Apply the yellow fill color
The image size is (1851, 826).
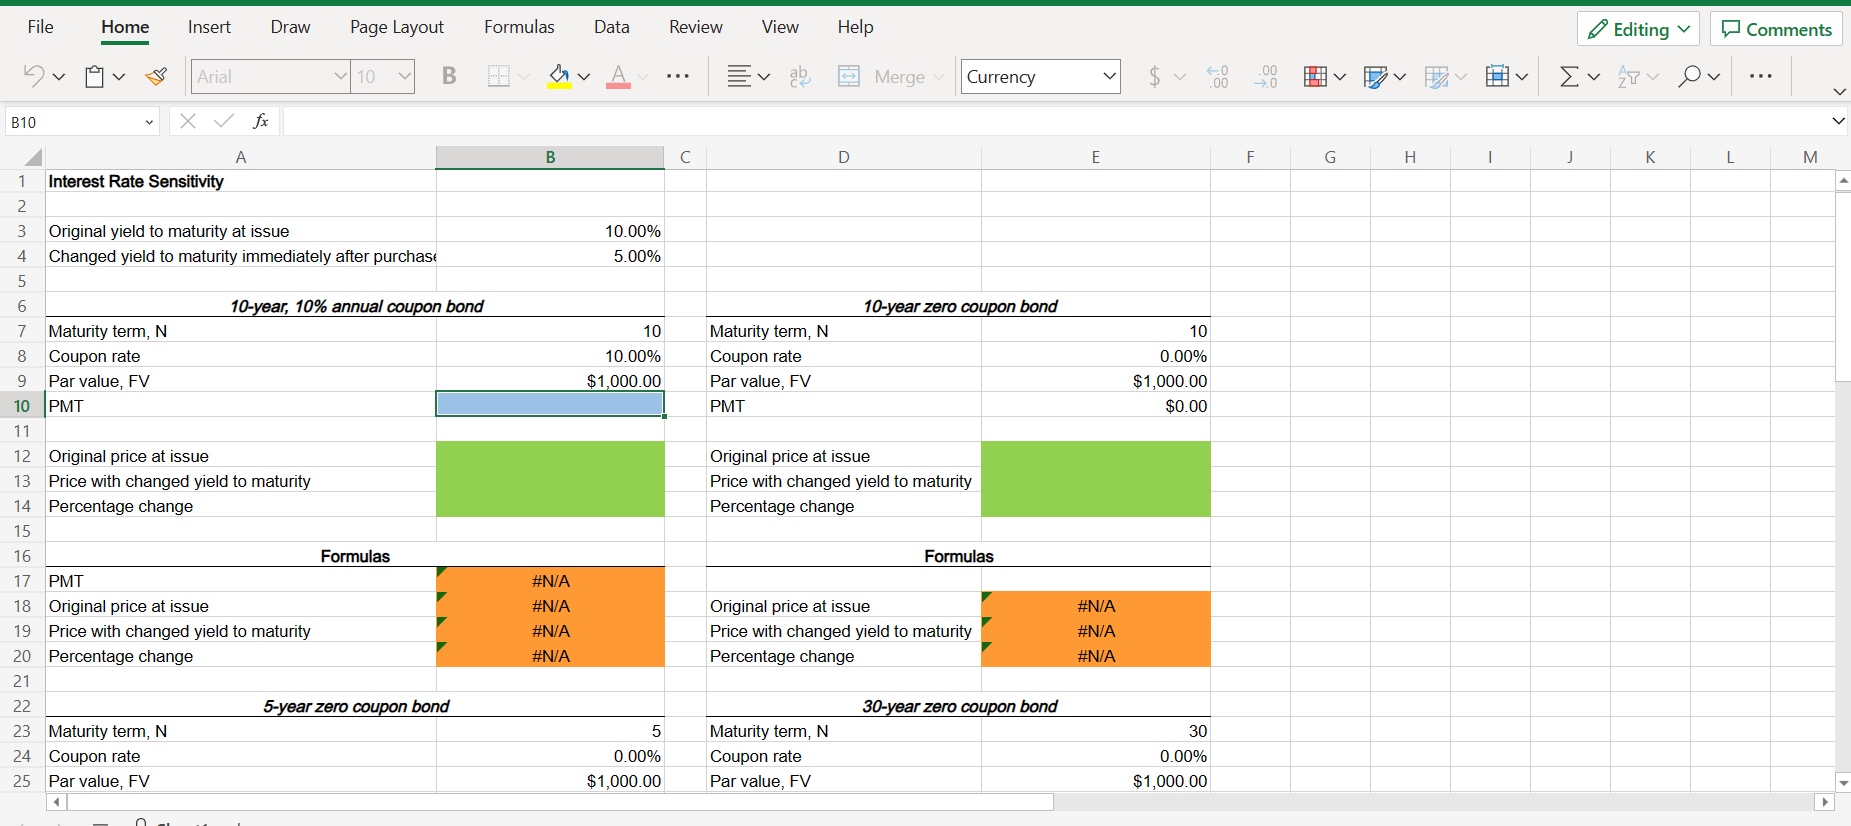point(559,76)
